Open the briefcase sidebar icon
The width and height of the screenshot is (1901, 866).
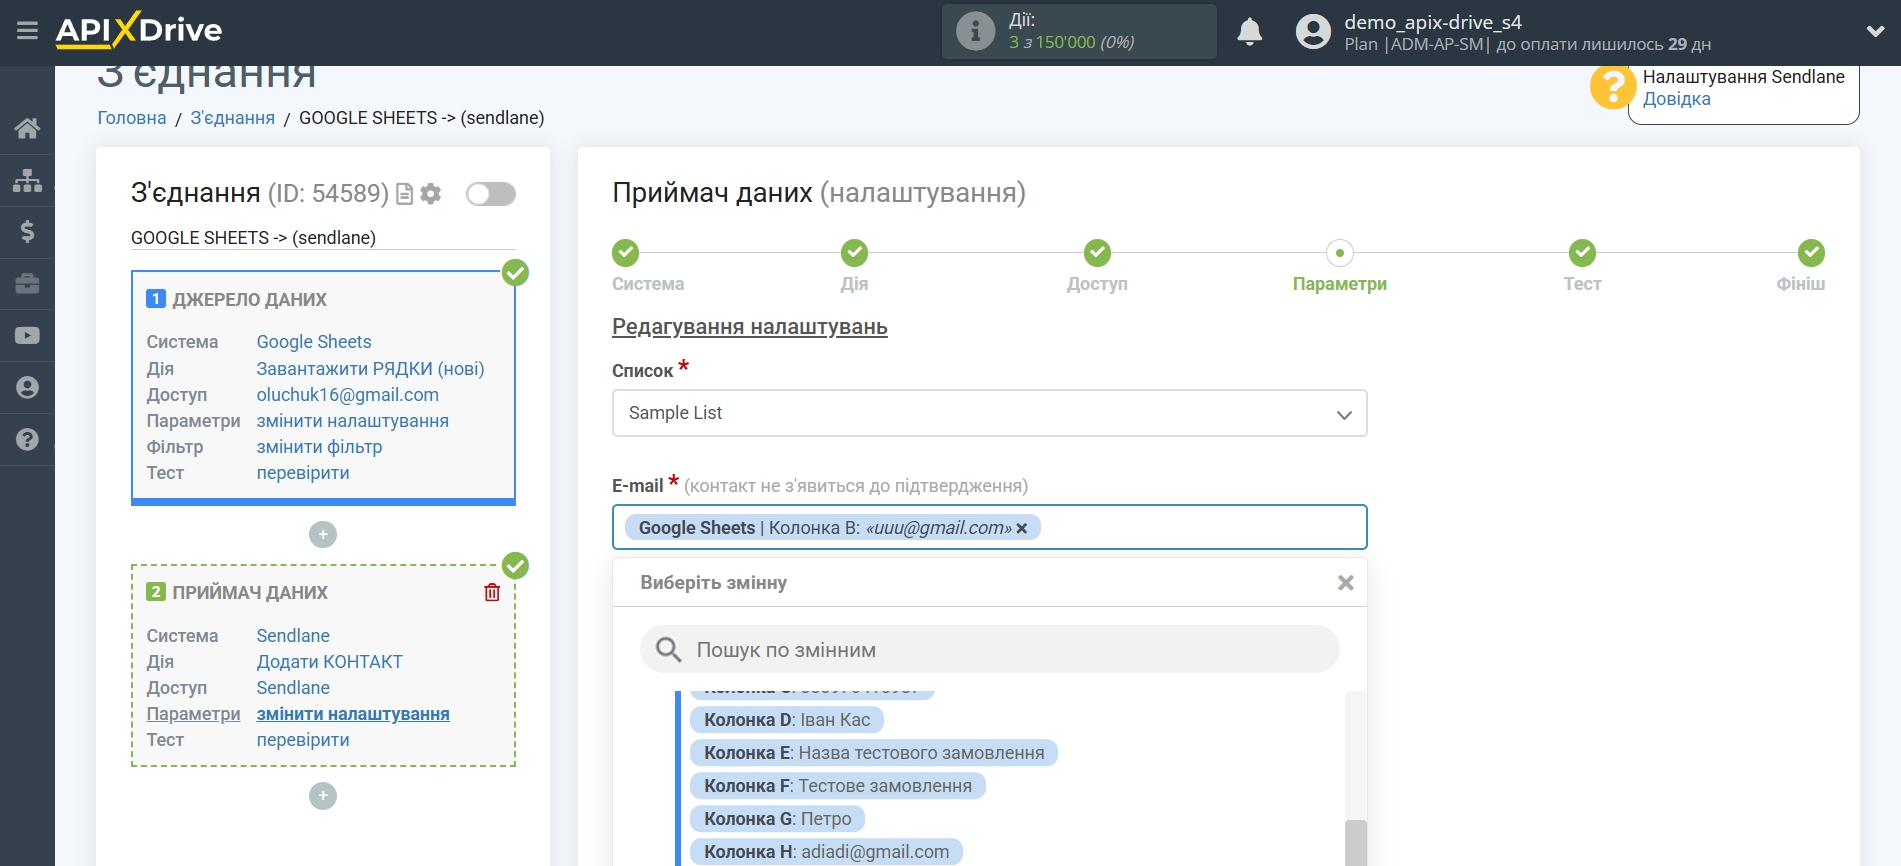pos(27,284)
